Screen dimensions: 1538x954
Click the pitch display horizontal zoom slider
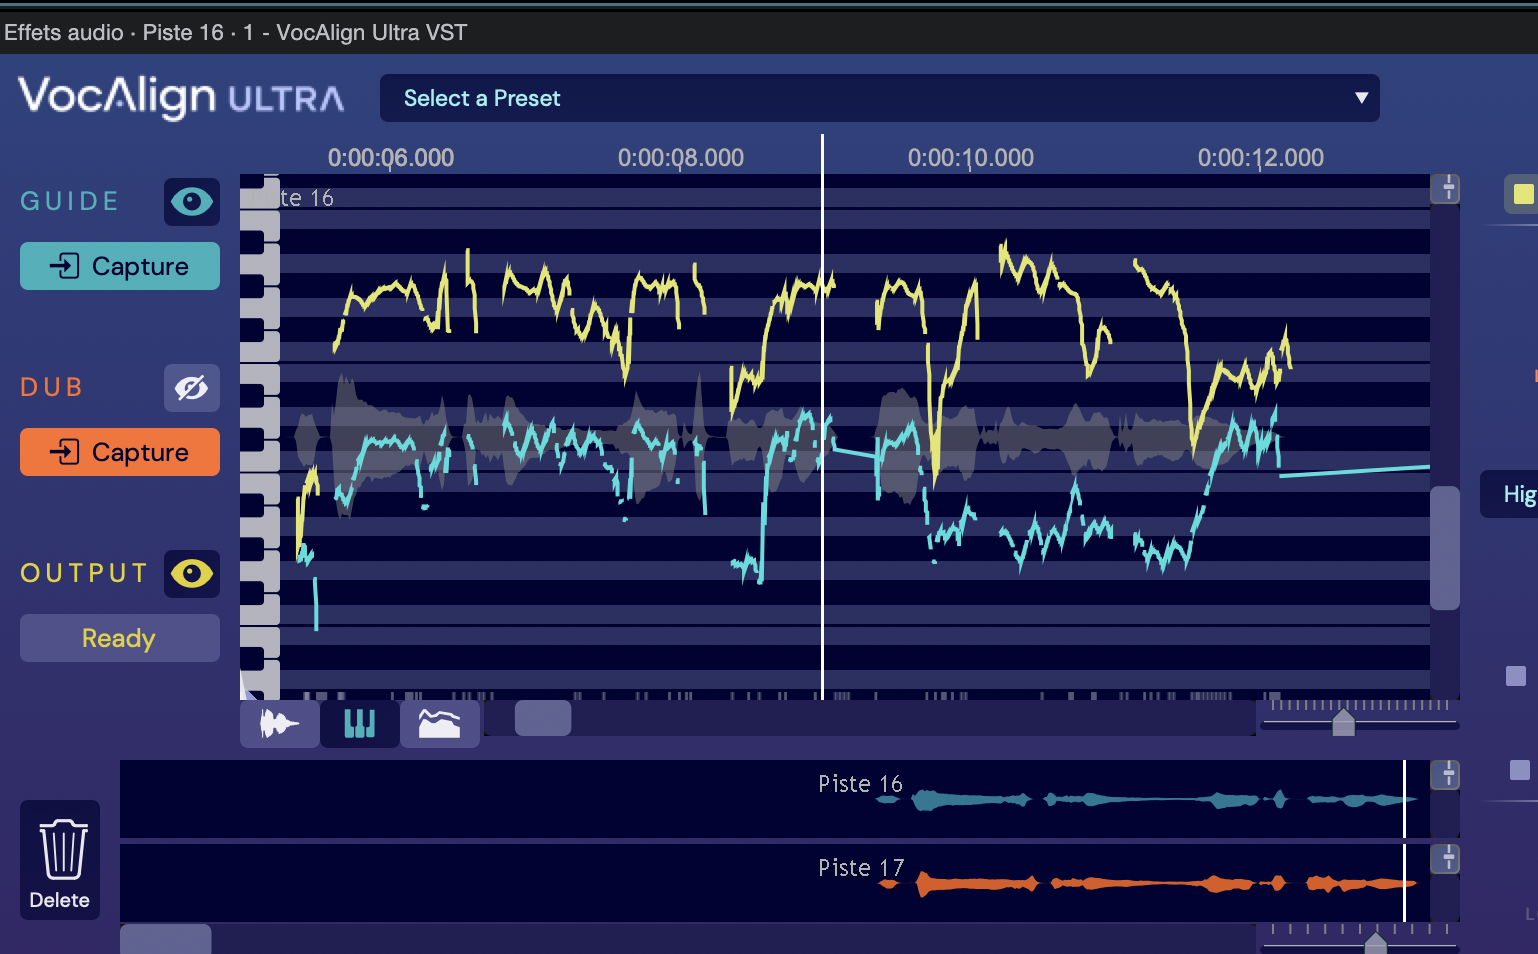pyautogui.click(x=1343, y=721)
